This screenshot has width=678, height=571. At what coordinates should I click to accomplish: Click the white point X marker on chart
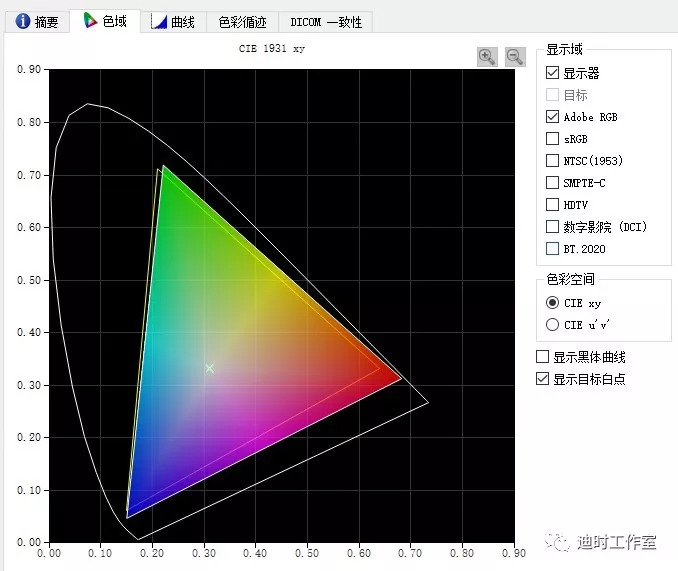(210, 368)
